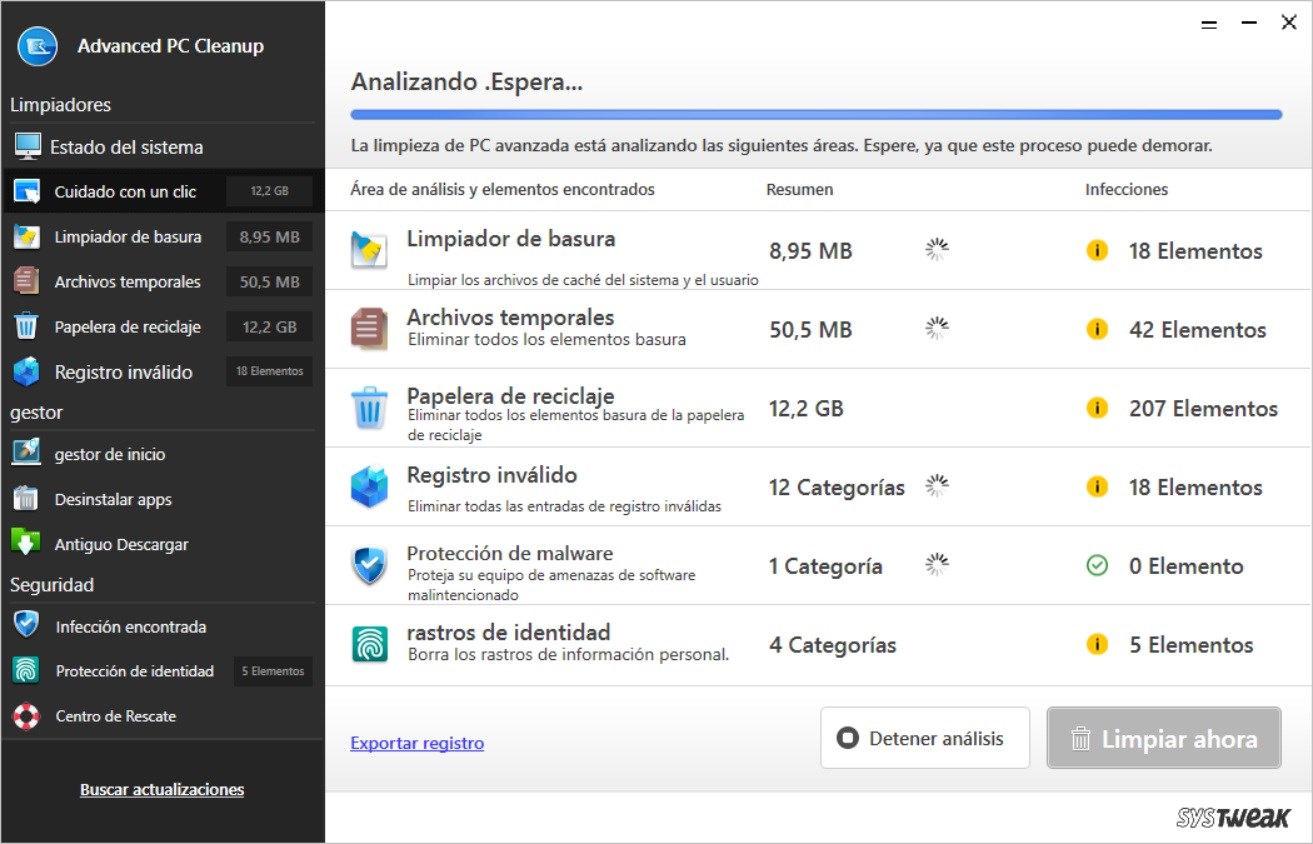Click Limpiar ahora button
This screenshot has width=1313, height=844.
[x=1164, y=738]
